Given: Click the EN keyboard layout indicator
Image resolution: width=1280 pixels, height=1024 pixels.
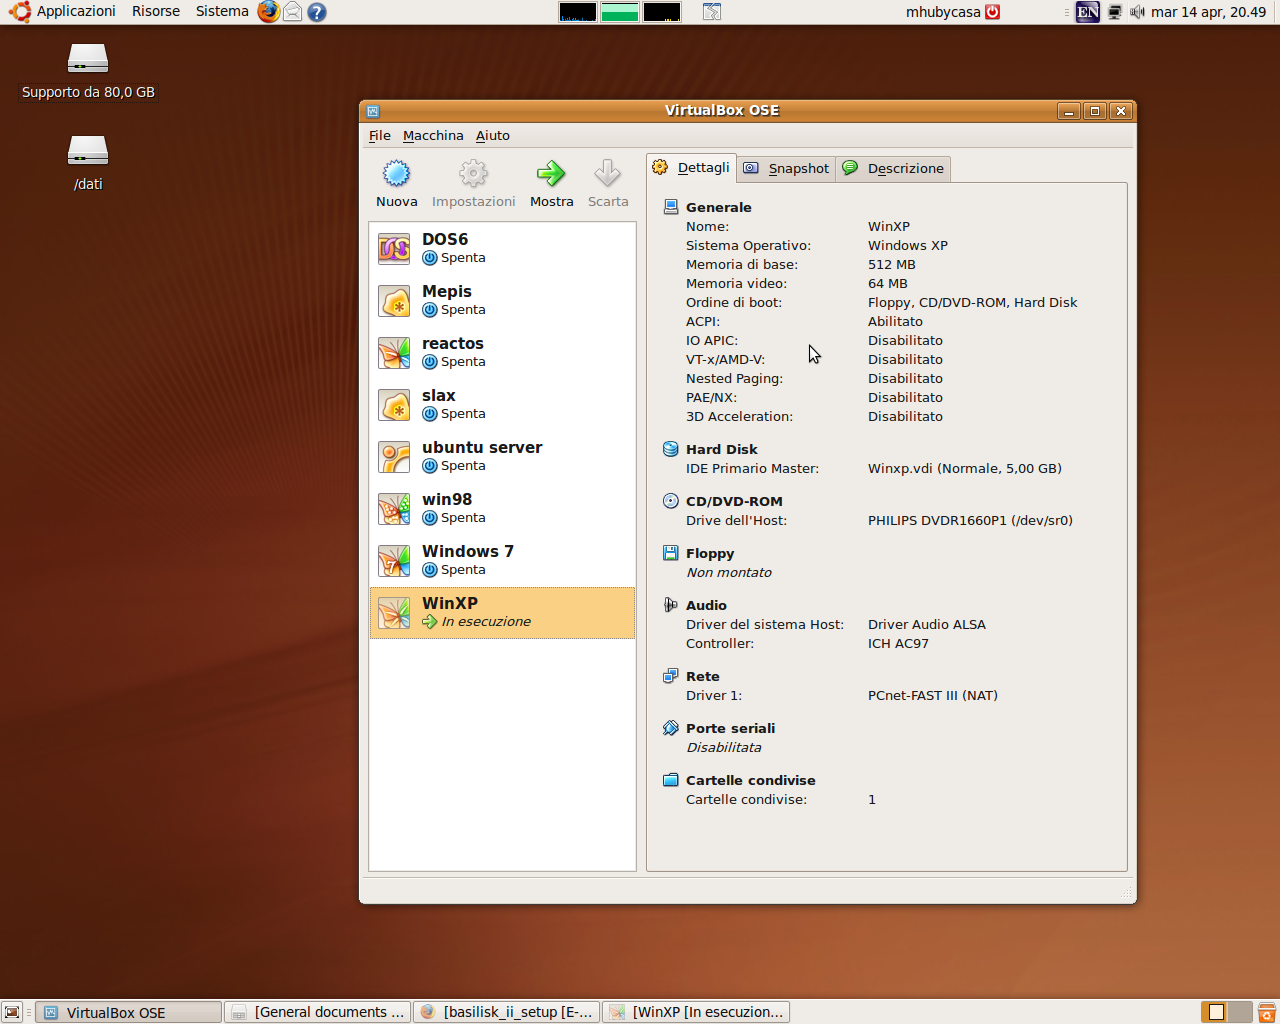Looking at the screenshot, I should click(x=1087, y=12).
